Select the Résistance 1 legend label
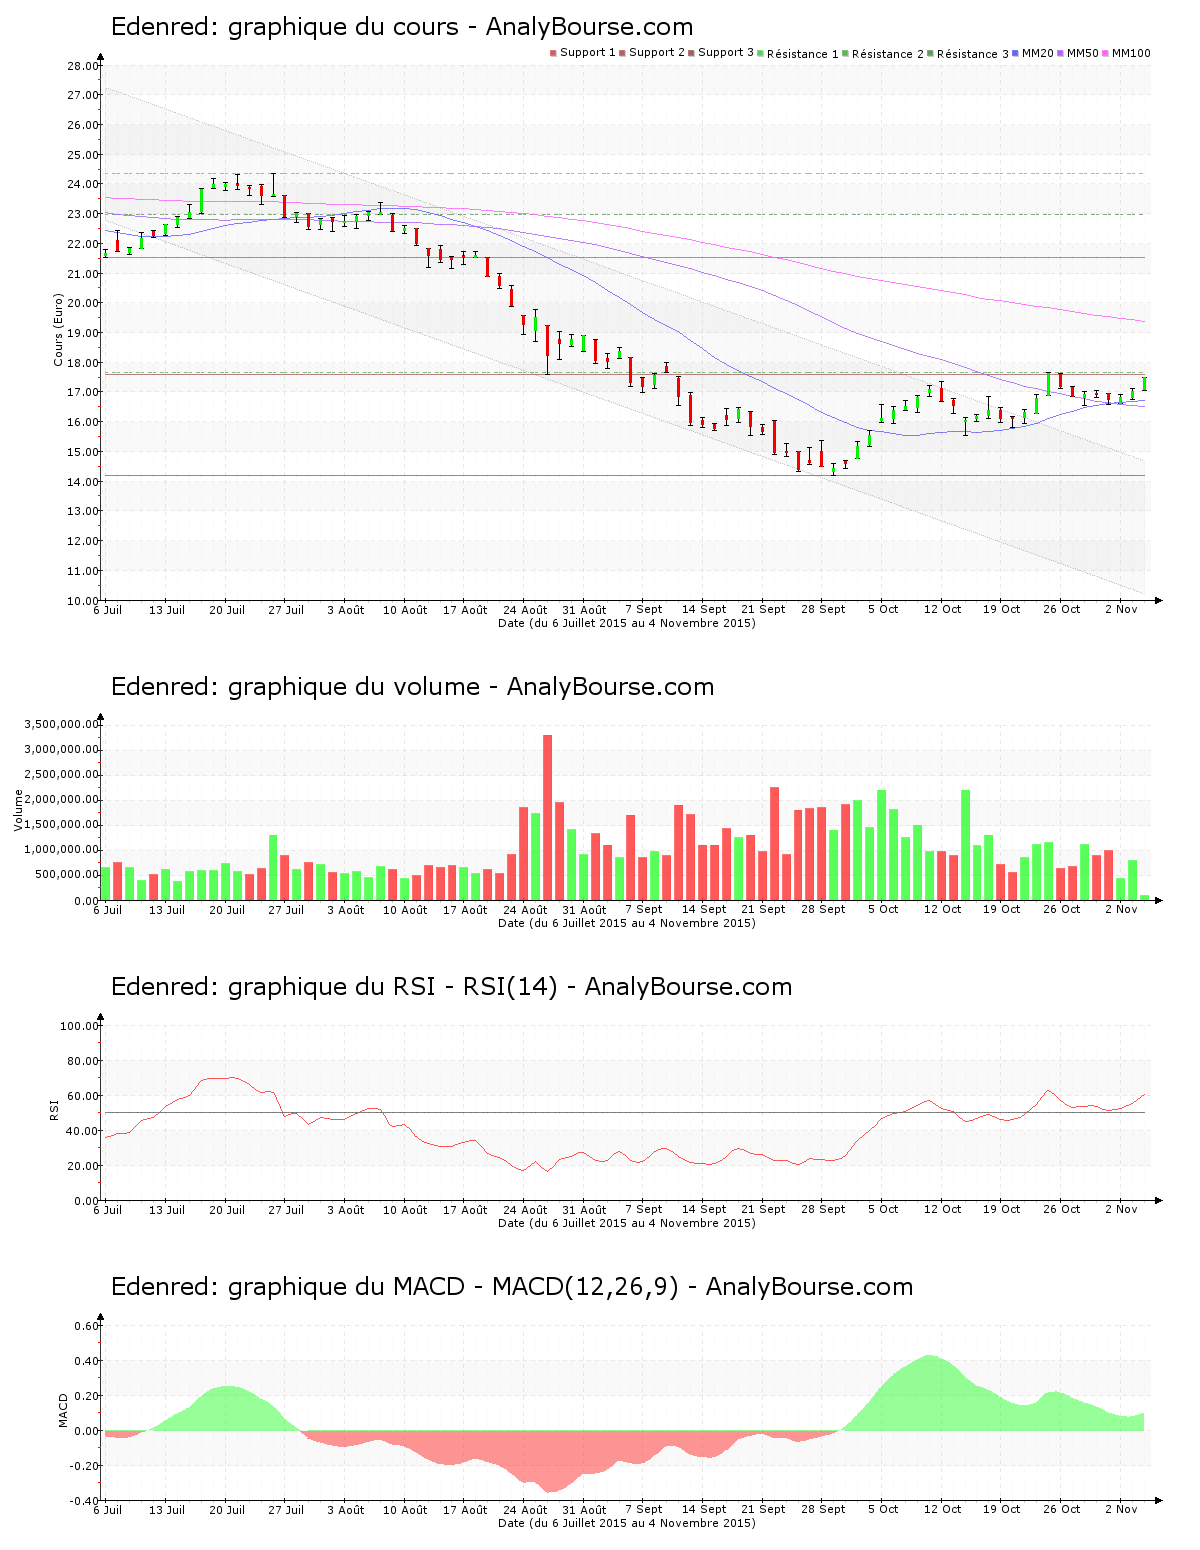 coord(803,54)
